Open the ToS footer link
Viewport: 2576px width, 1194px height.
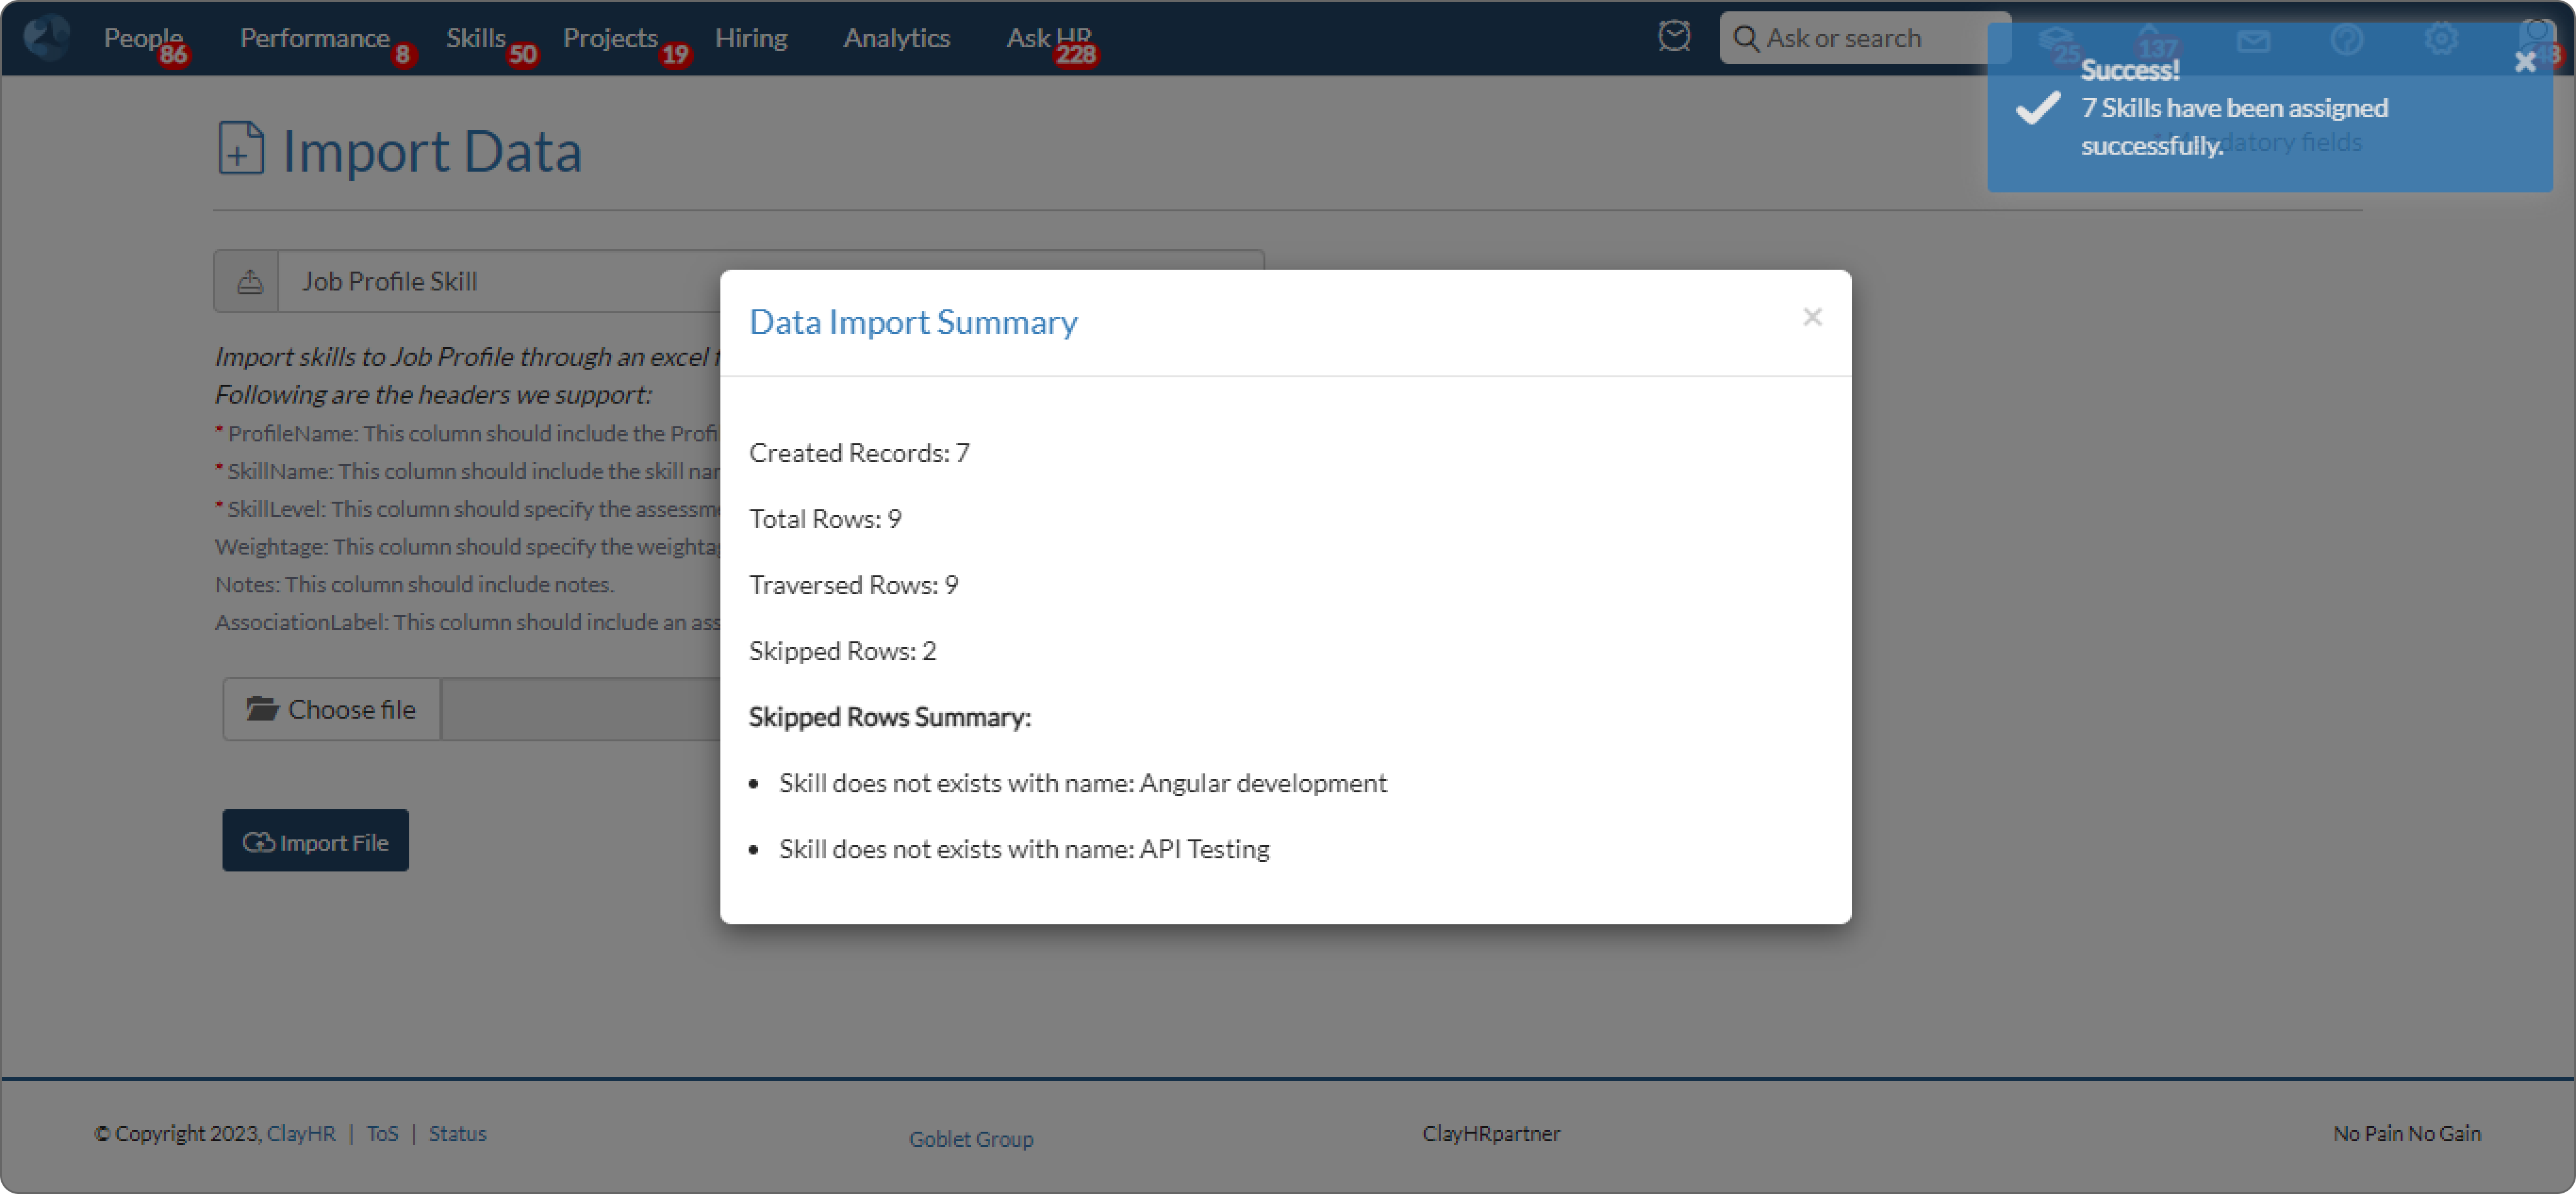pyautogui.click(x=382, y=1133)
